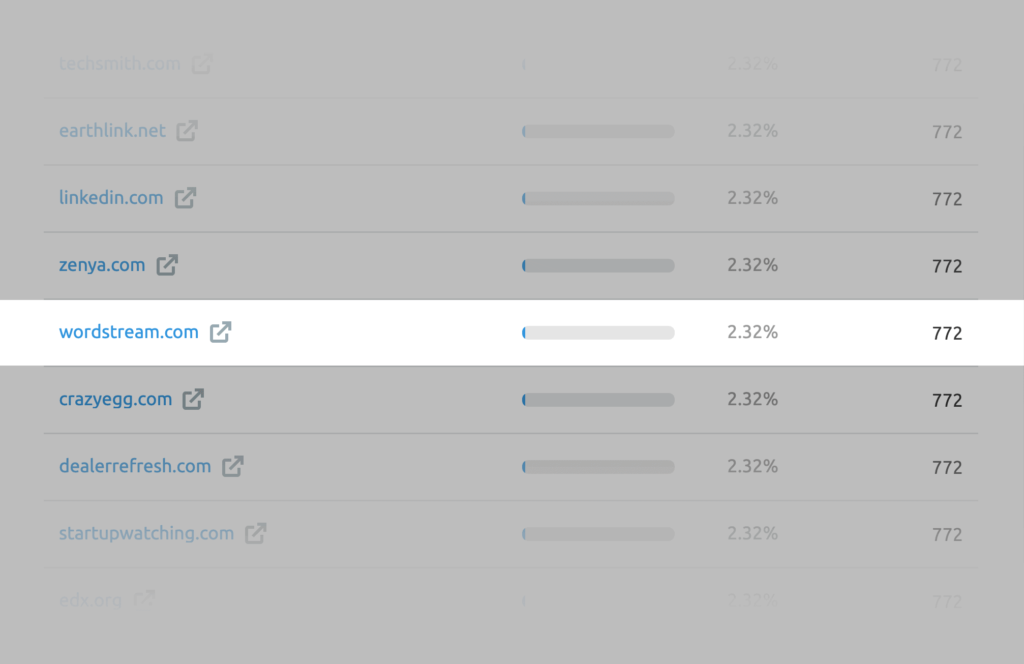Click the earthlink.net domain link
The image size is (1024, 664).
[x=112, y=131]
